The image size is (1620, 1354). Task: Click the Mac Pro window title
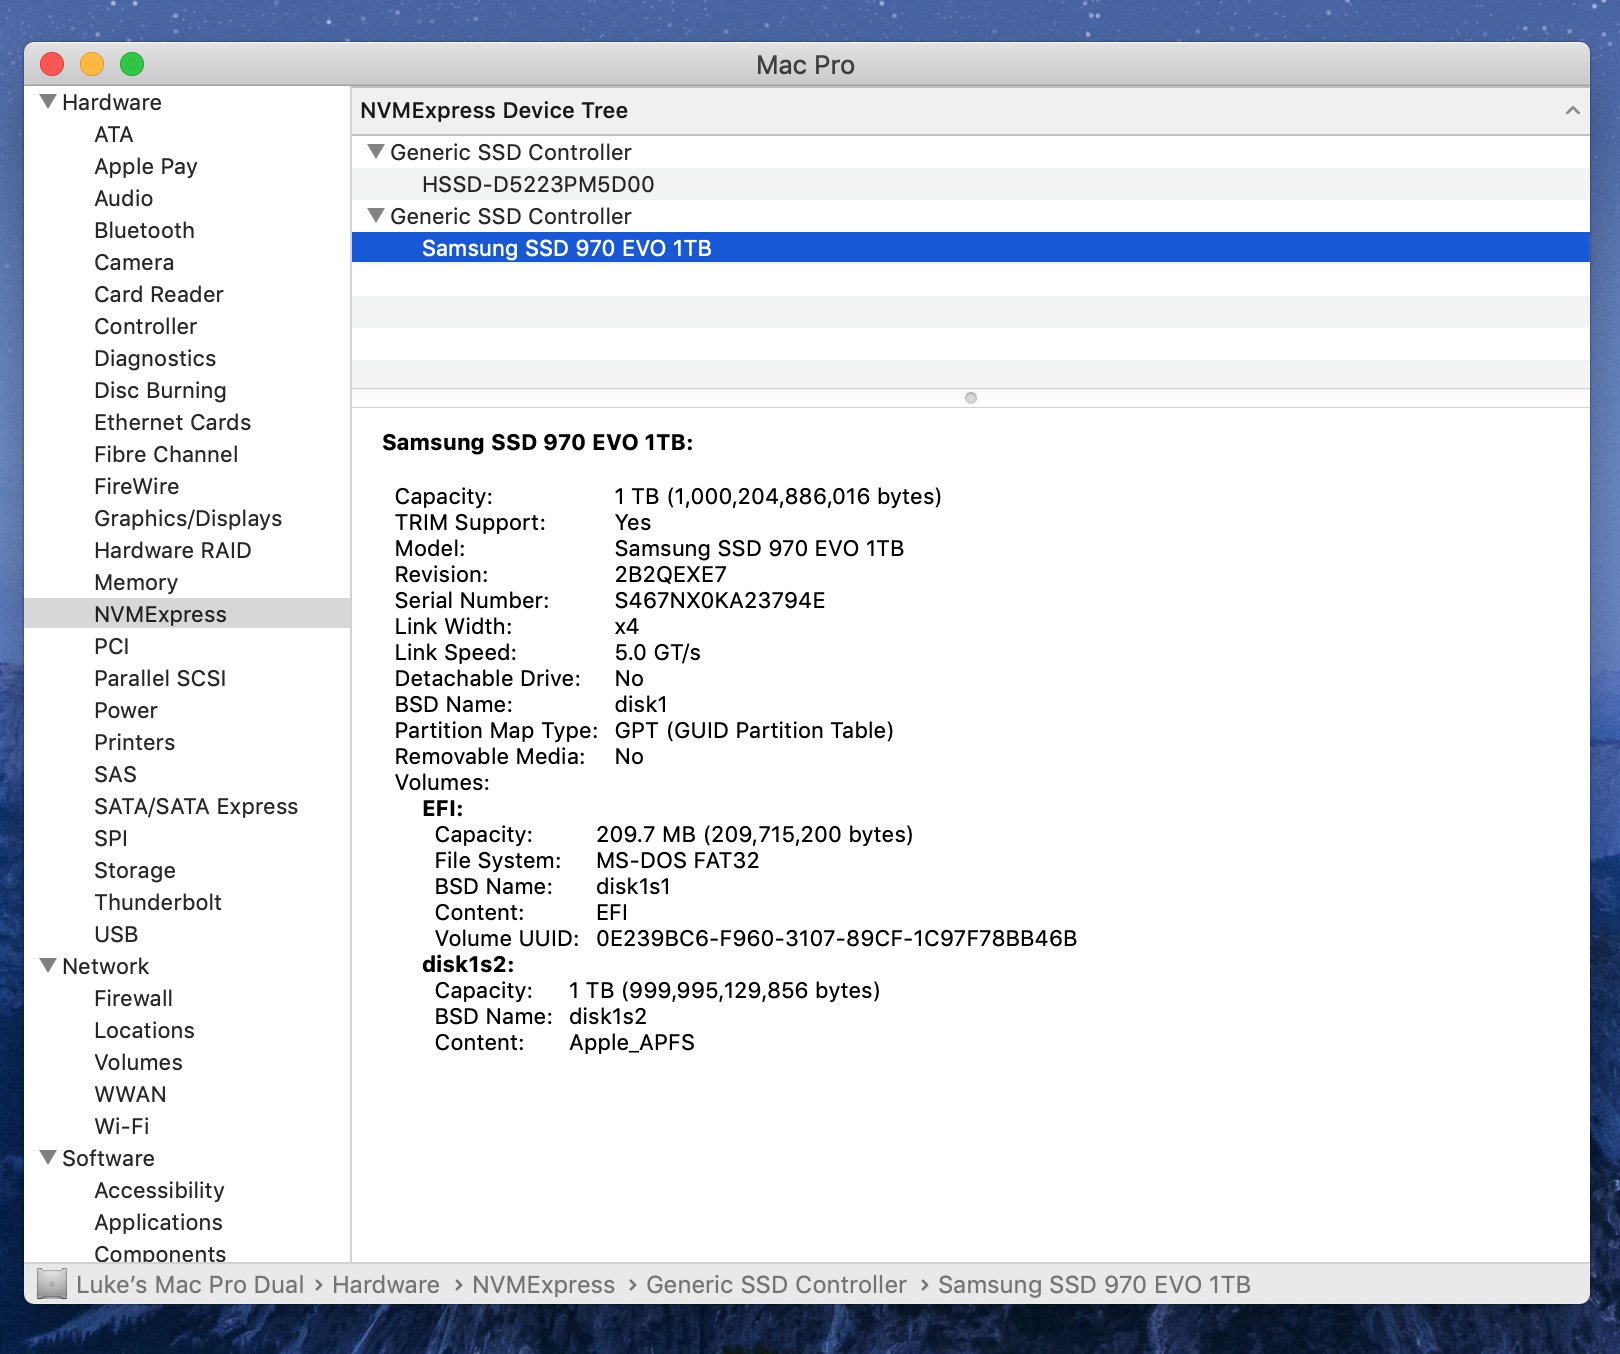tap(805, 65)
